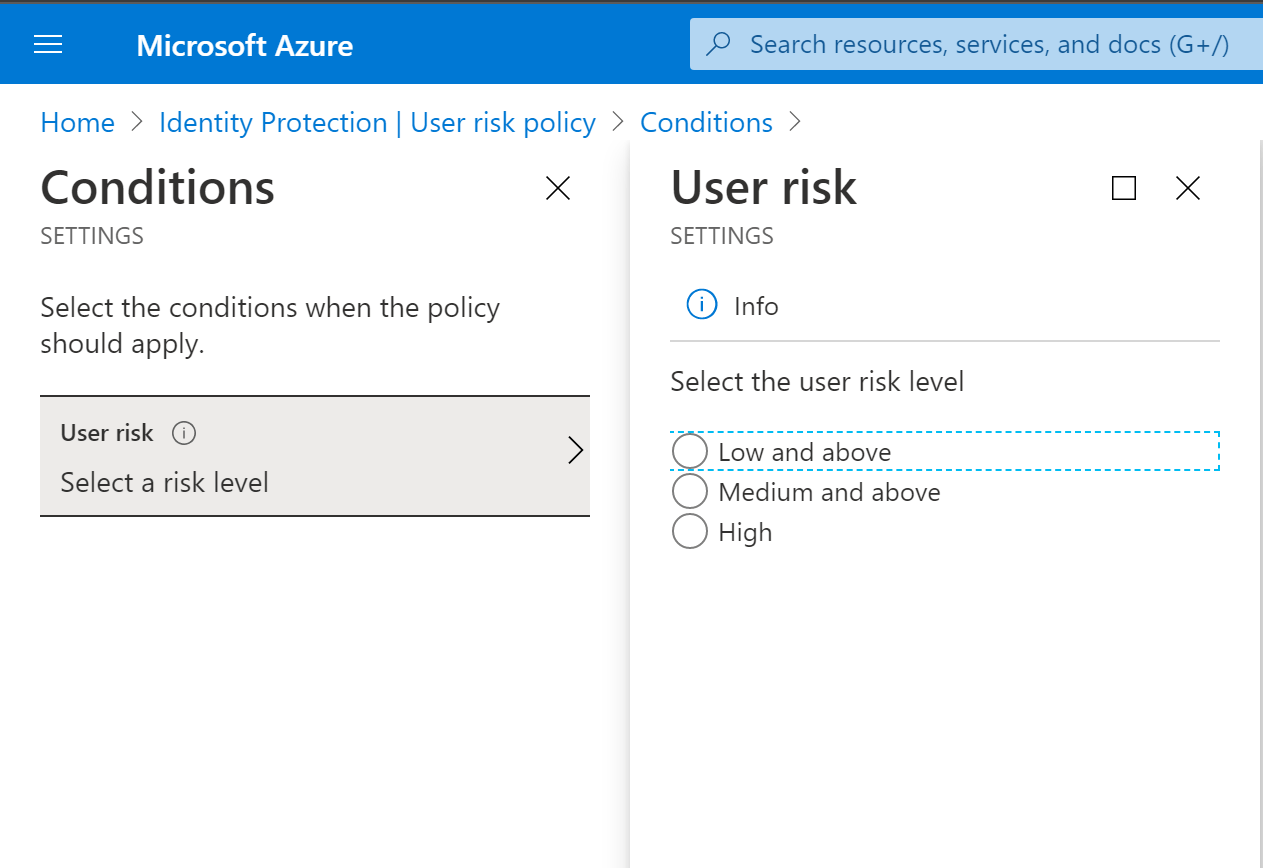Click the info tooltip icon beside User risk
The height and width of the screenshot is (868, 1263).
point(184,433)
